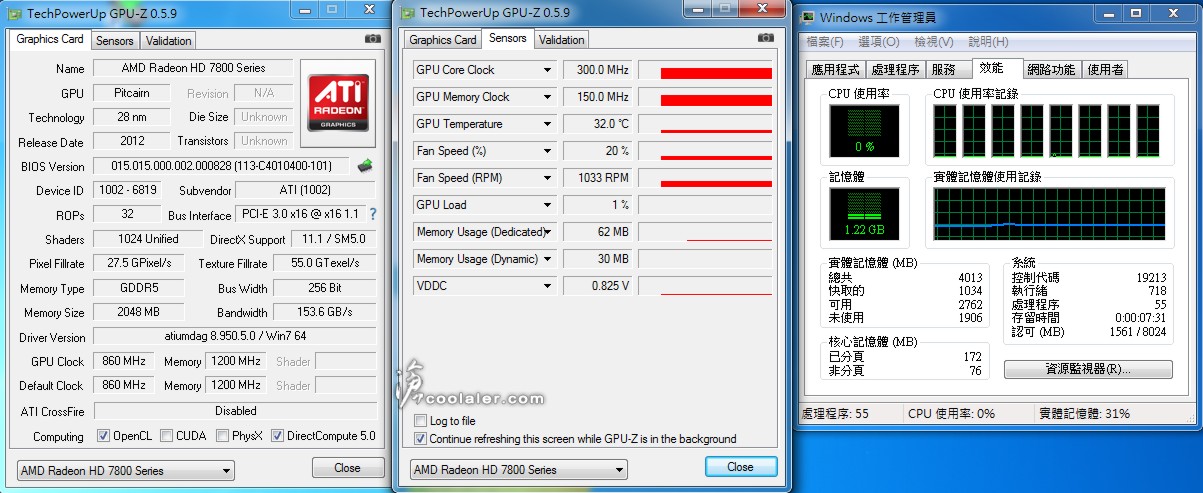Click the BIOS save chip icon
The width and height of the screenshot is (1203, 493).
point(365,166)
